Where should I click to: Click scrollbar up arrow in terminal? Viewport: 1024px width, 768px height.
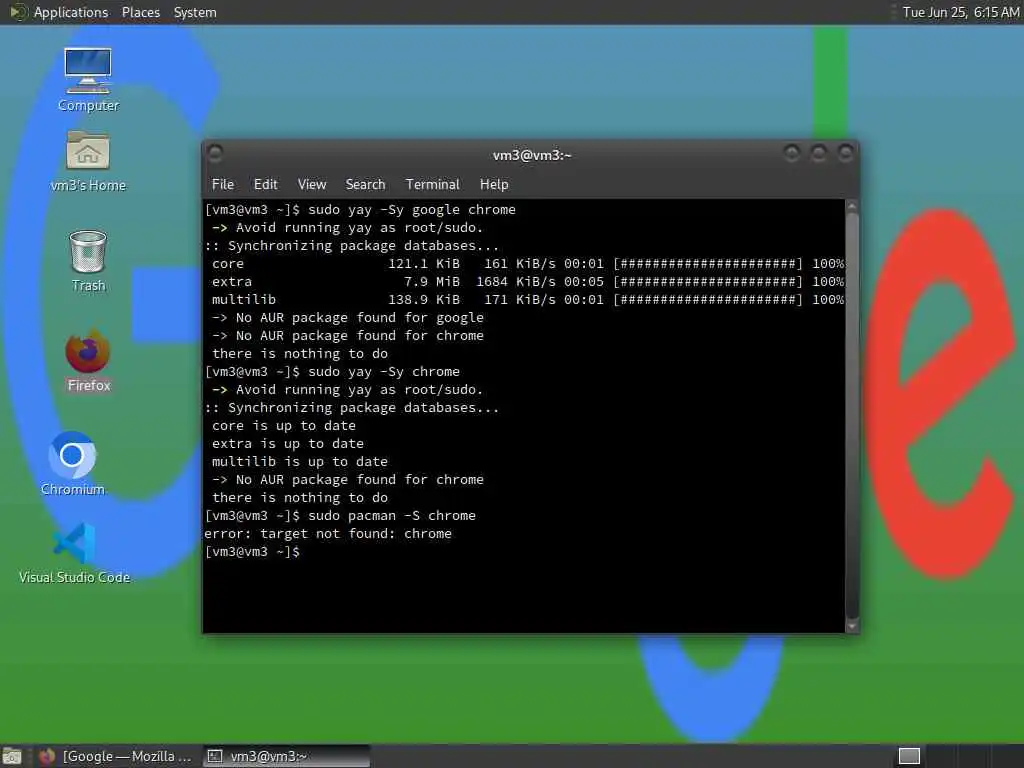(x=852, y=206)
